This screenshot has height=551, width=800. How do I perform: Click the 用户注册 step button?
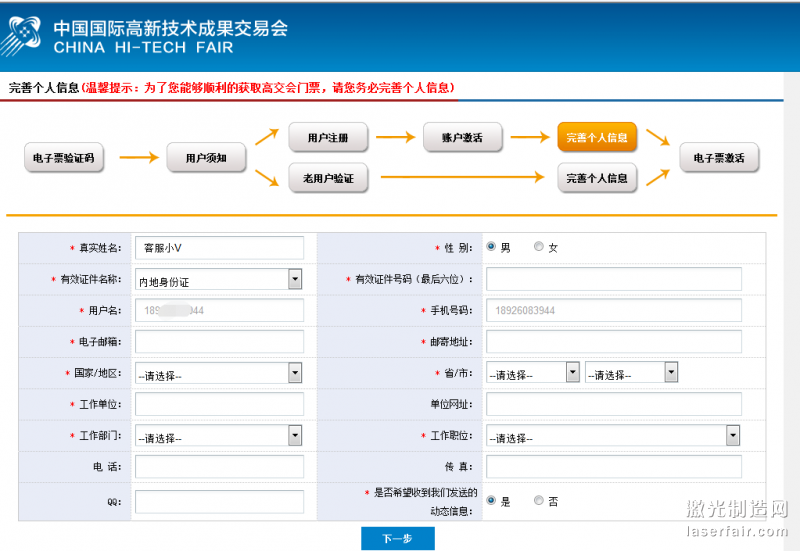pyautogui.click(x=327, y=137)
